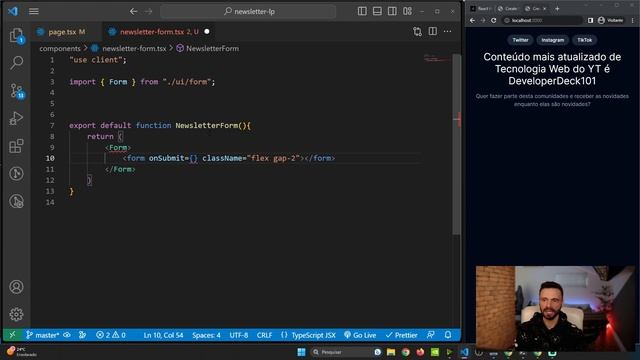640x360 pixels.
Task: Click unsaved dot on newsletter-form.tsx tab
Action: 207,31
